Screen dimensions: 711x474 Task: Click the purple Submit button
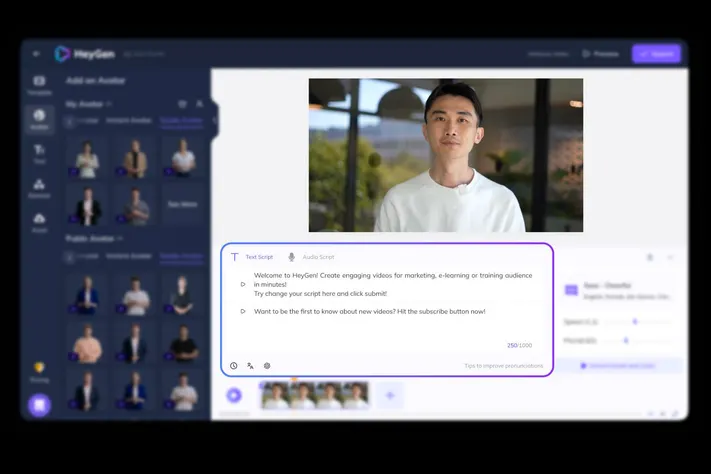tap(656, 53)
